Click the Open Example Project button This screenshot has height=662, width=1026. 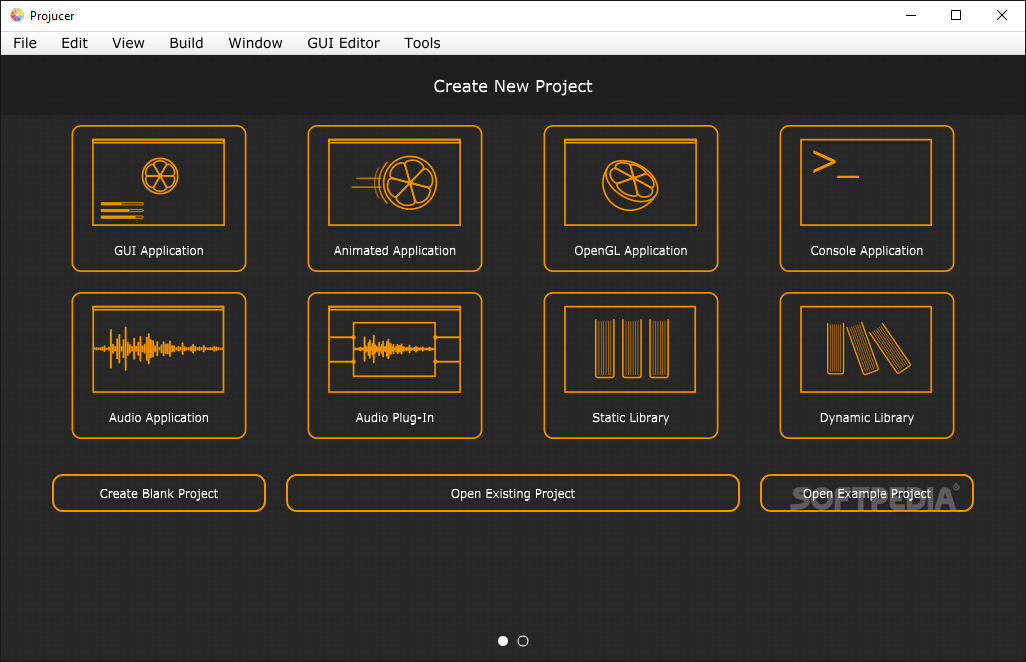pyautogui.click(x=866, y=493)
